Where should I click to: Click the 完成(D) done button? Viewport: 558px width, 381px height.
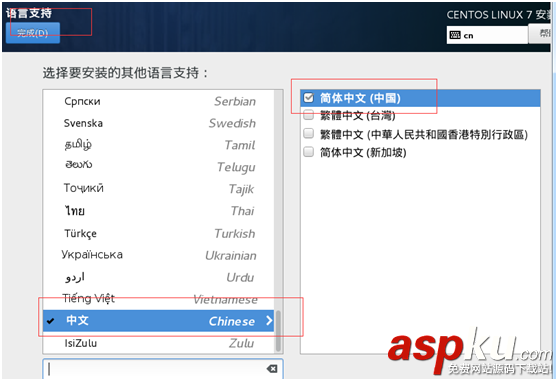tap(33, 33)
